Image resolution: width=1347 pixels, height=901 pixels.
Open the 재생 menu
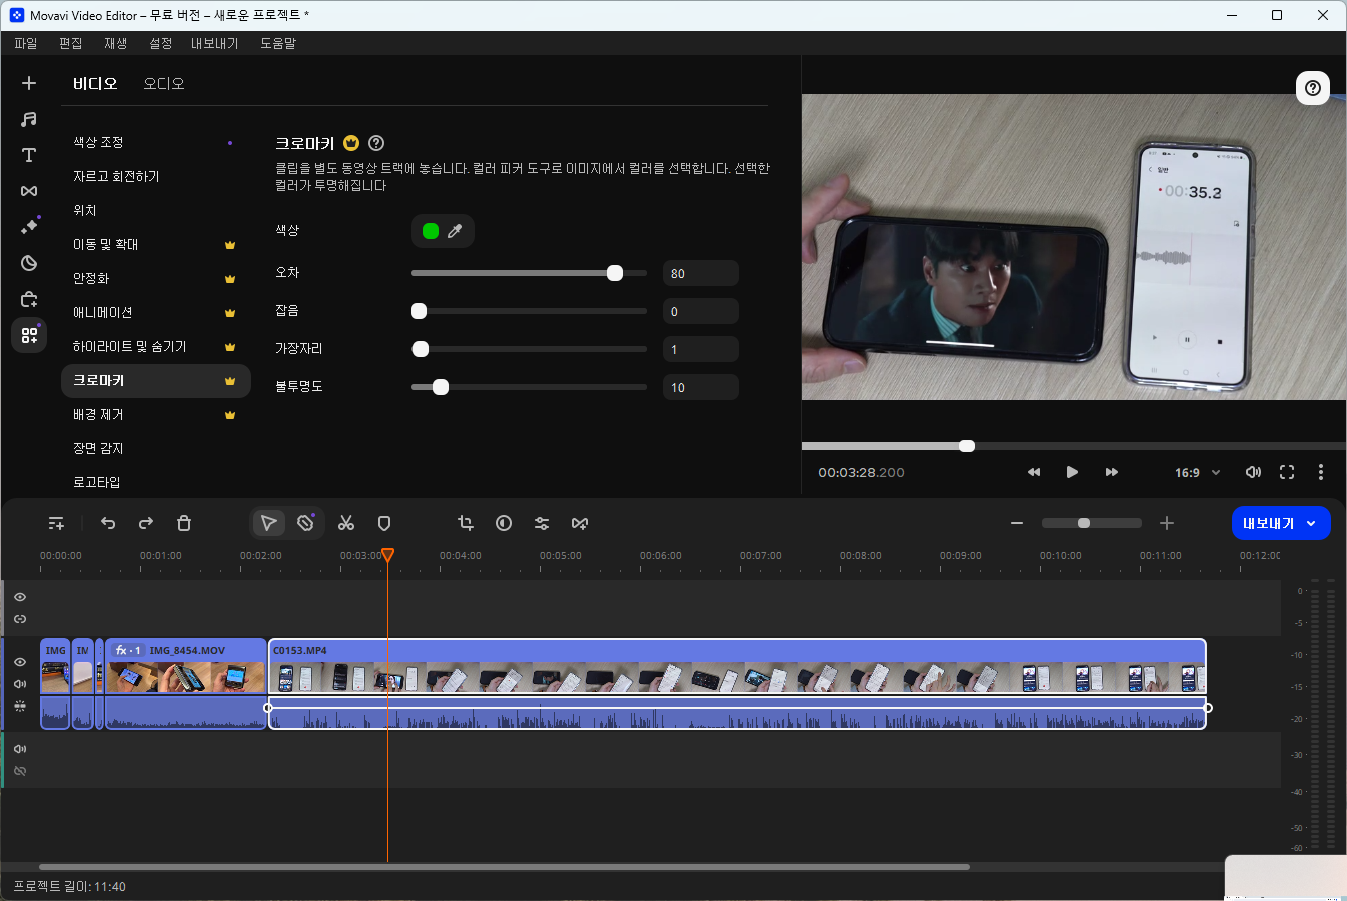(x=116, y=43)
